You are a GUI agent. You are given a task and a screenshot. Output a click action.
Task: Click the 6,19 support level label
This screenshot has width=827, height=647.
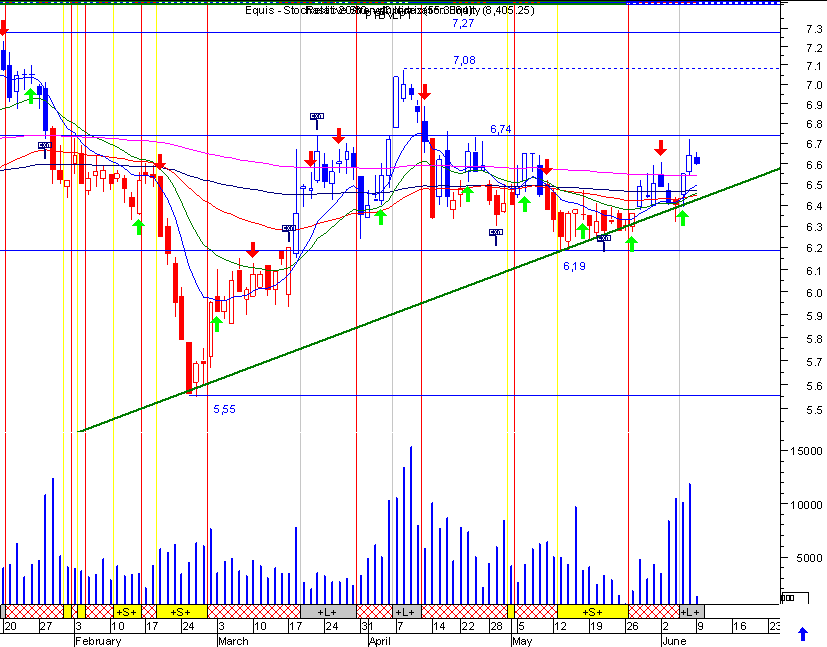[574, 266]
